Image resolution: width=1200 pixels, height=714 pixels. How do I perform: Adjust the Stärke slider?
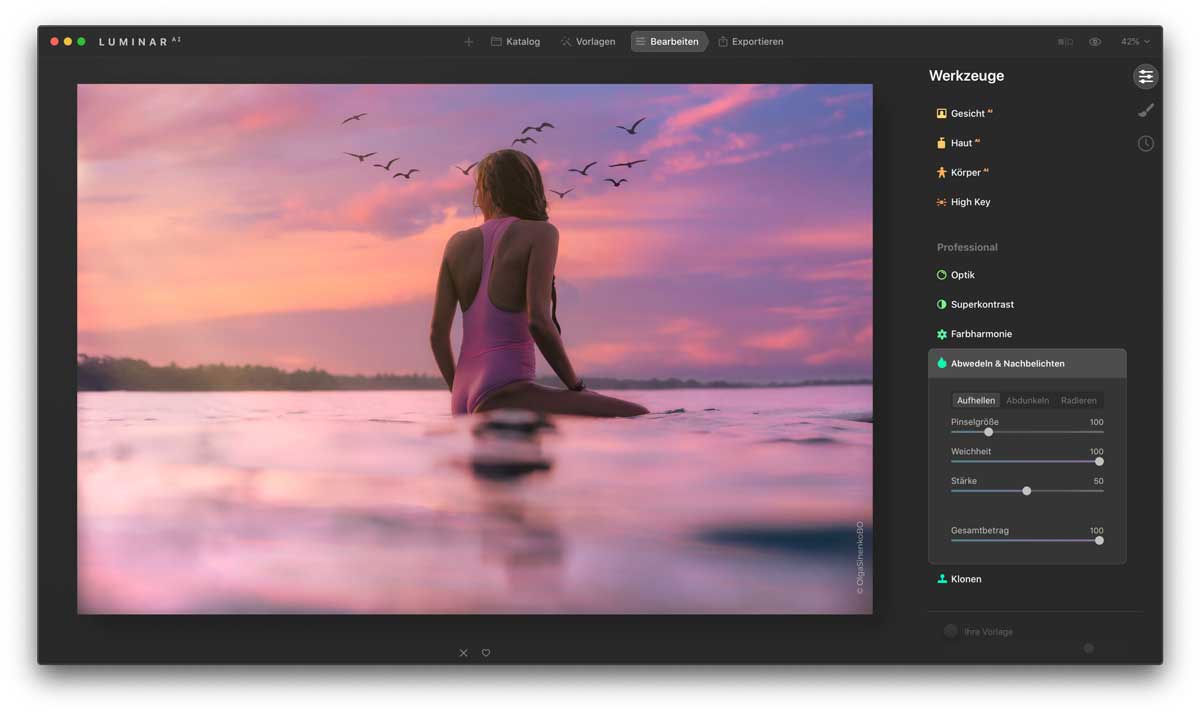point(1027,491)
